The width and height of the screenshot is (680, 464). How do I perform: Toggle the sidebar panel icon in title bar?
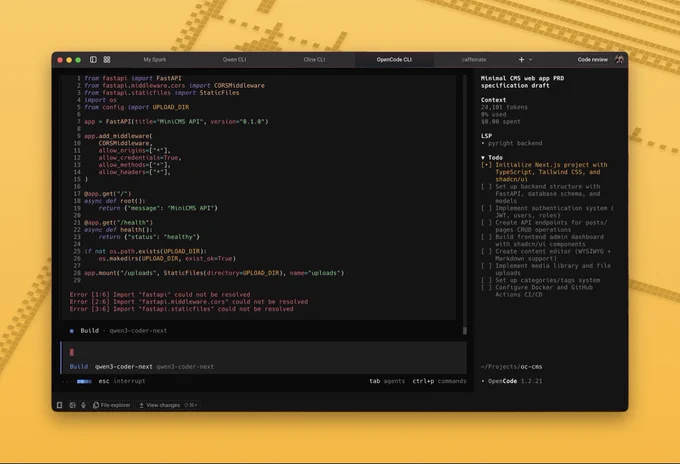[93, 59]
